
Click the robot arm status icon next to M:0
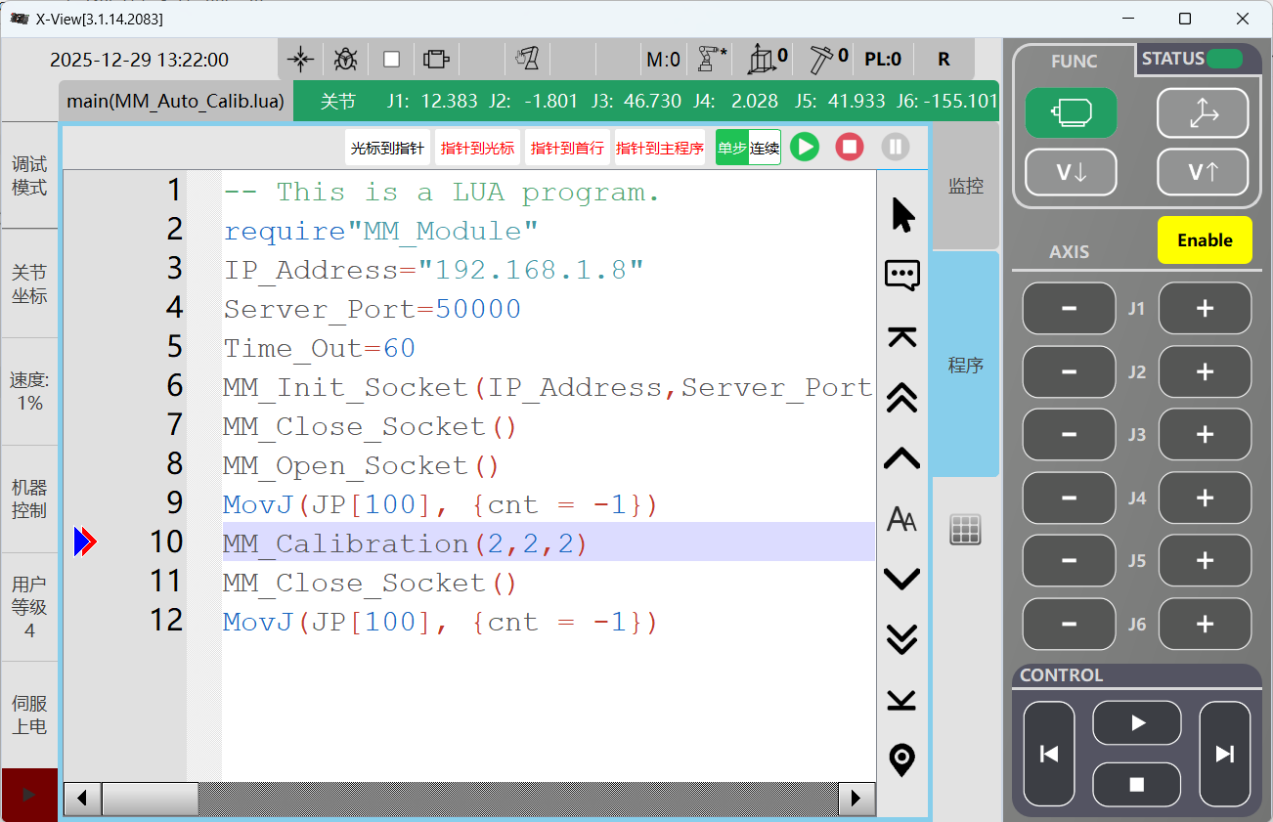706,58
